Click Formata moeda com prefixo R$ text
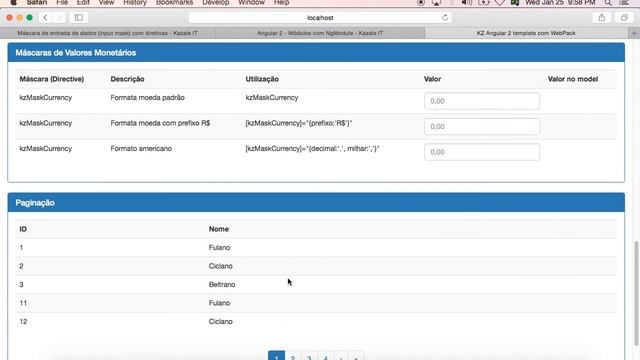The image size is (640, 360). click(160, 123)
